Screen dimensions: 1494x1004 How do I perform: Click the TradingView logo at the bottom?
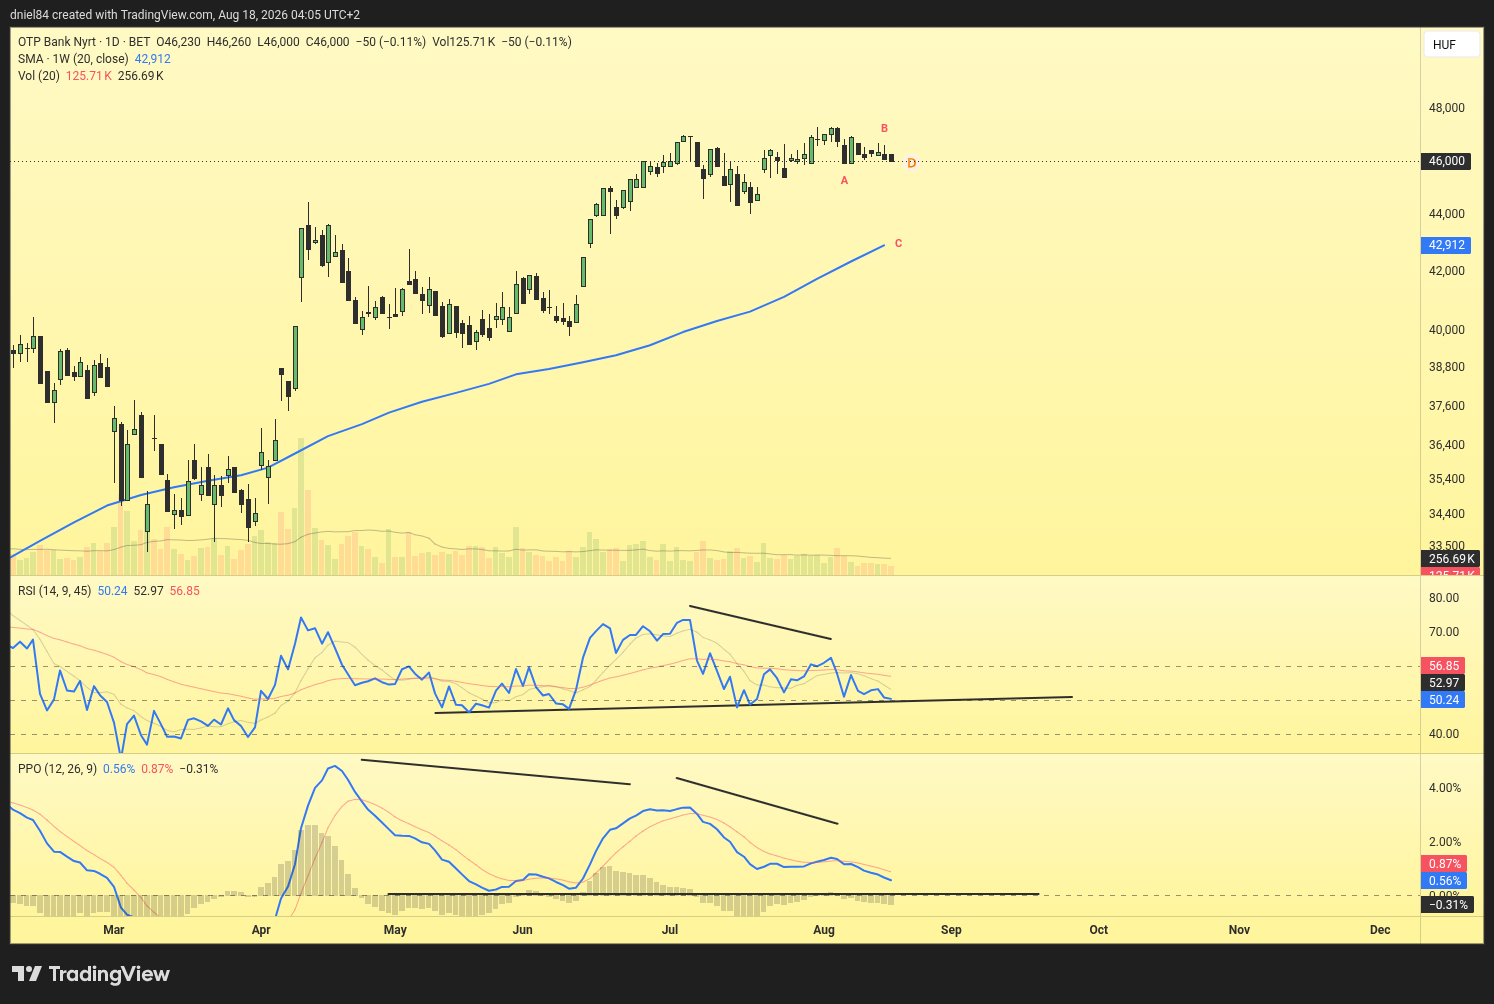point(91,974)
